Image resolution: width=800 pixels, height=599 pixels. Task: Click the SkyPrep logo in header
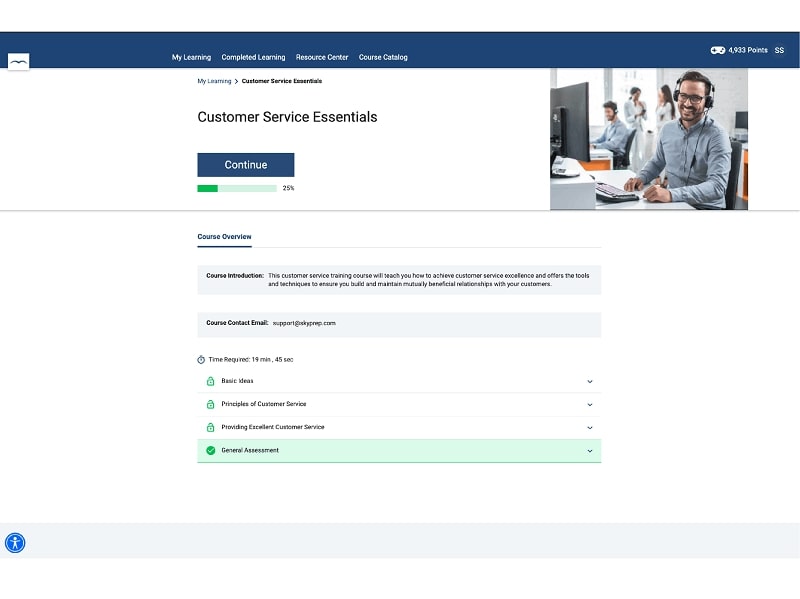pos(18,62)
